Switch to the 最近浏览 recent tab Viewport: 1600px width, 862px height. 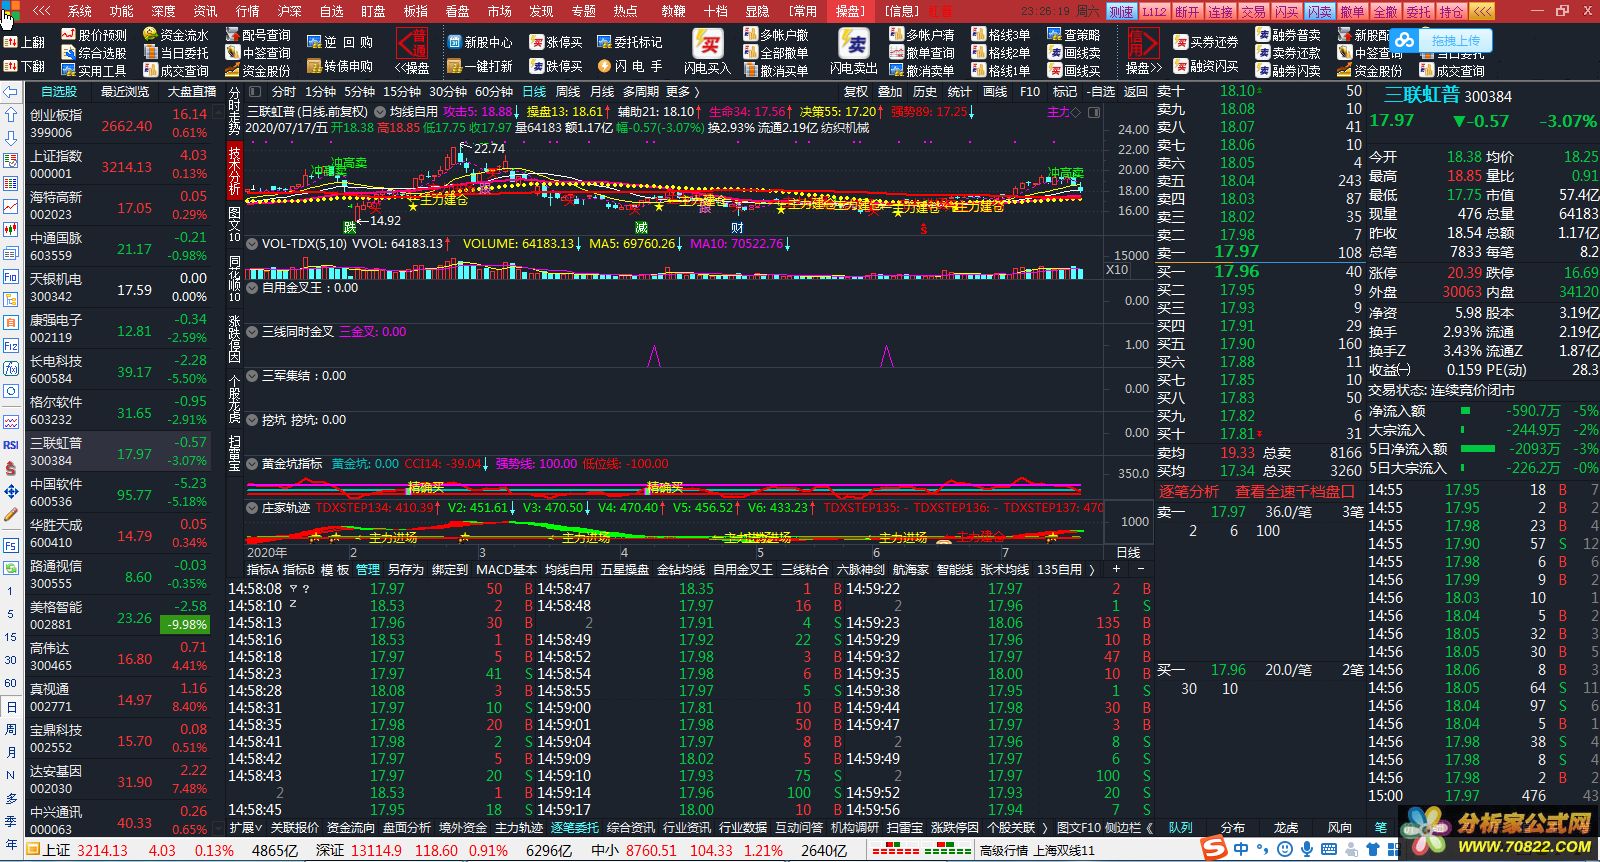coord(125,91)
